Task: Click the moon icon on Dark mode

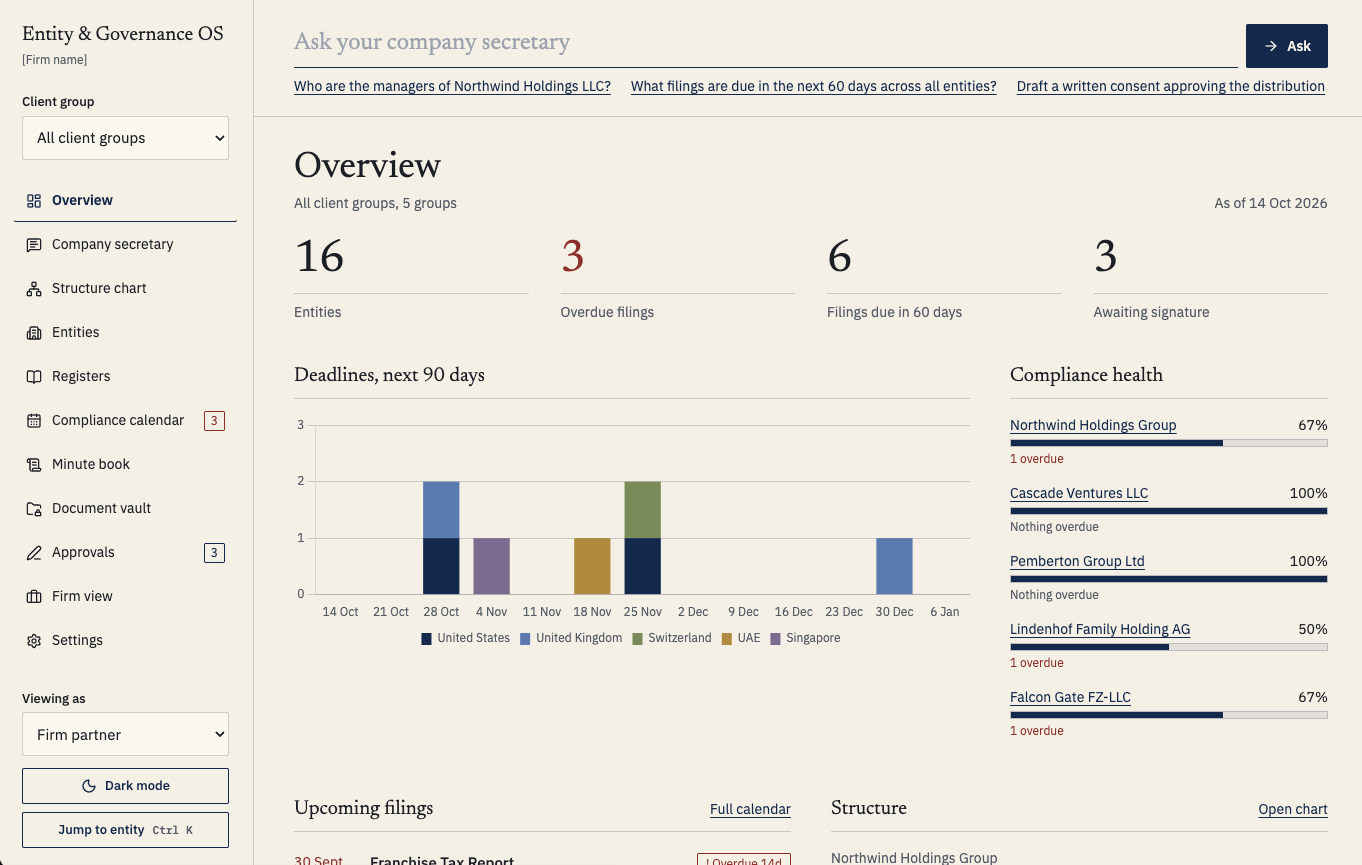Action: click(x=89, y=786)
